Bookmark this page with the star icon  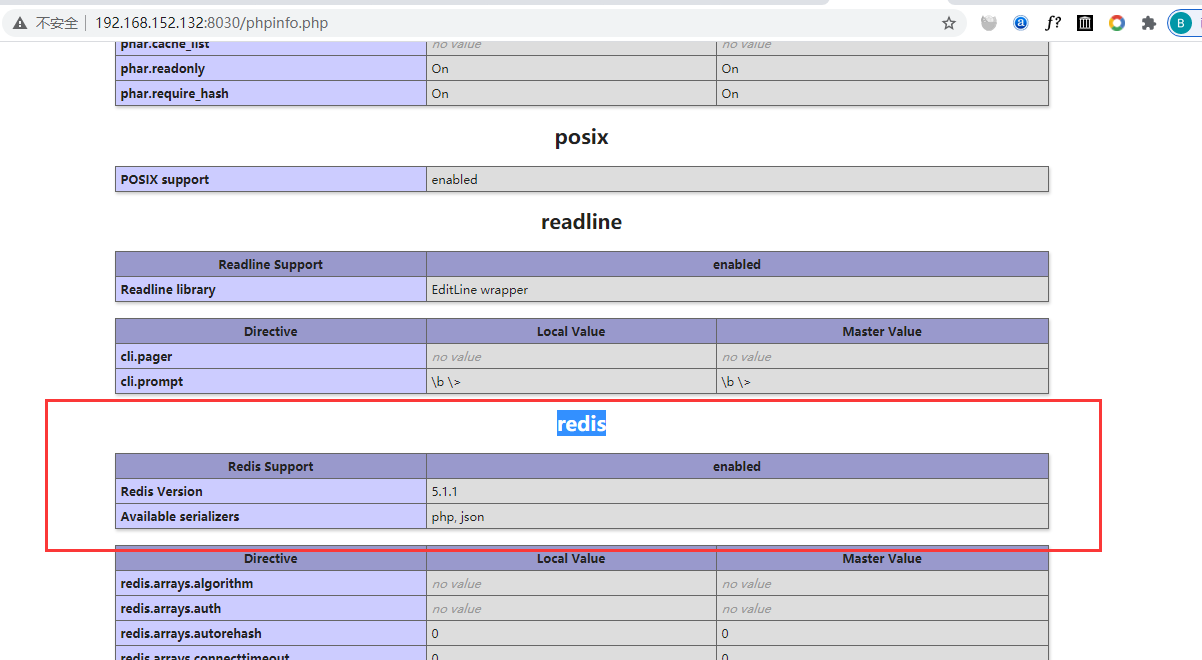[949, 23]
